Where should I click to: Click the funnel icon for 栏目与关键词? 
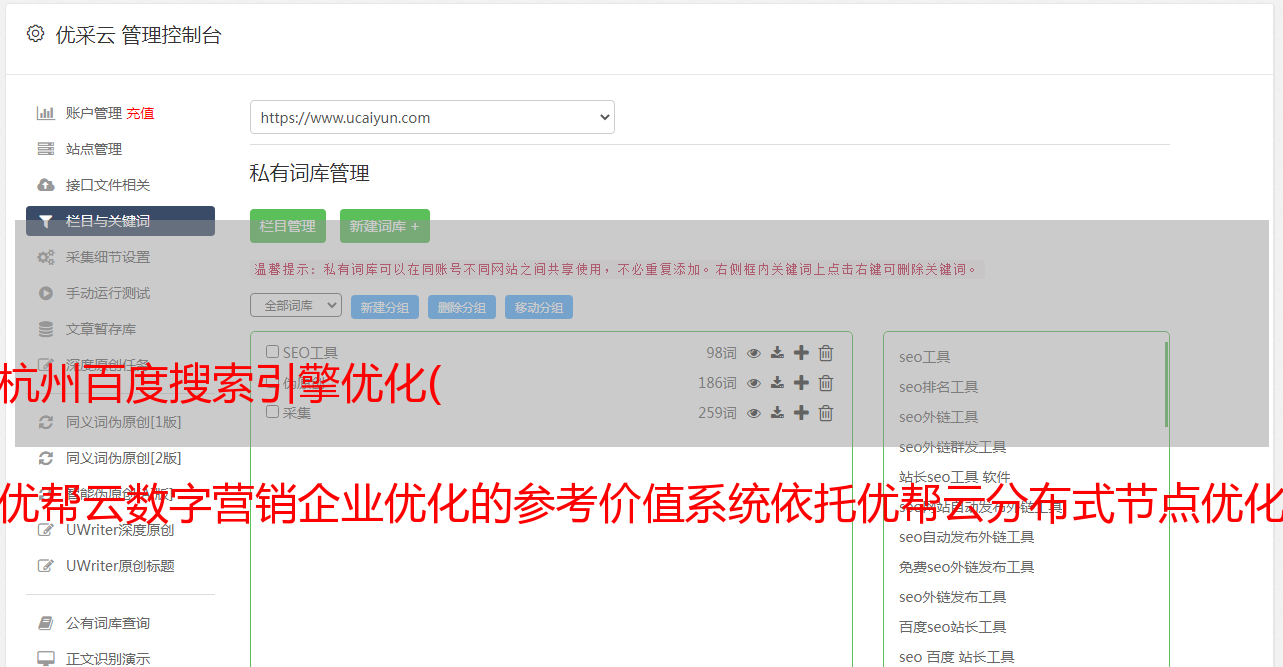46,221
